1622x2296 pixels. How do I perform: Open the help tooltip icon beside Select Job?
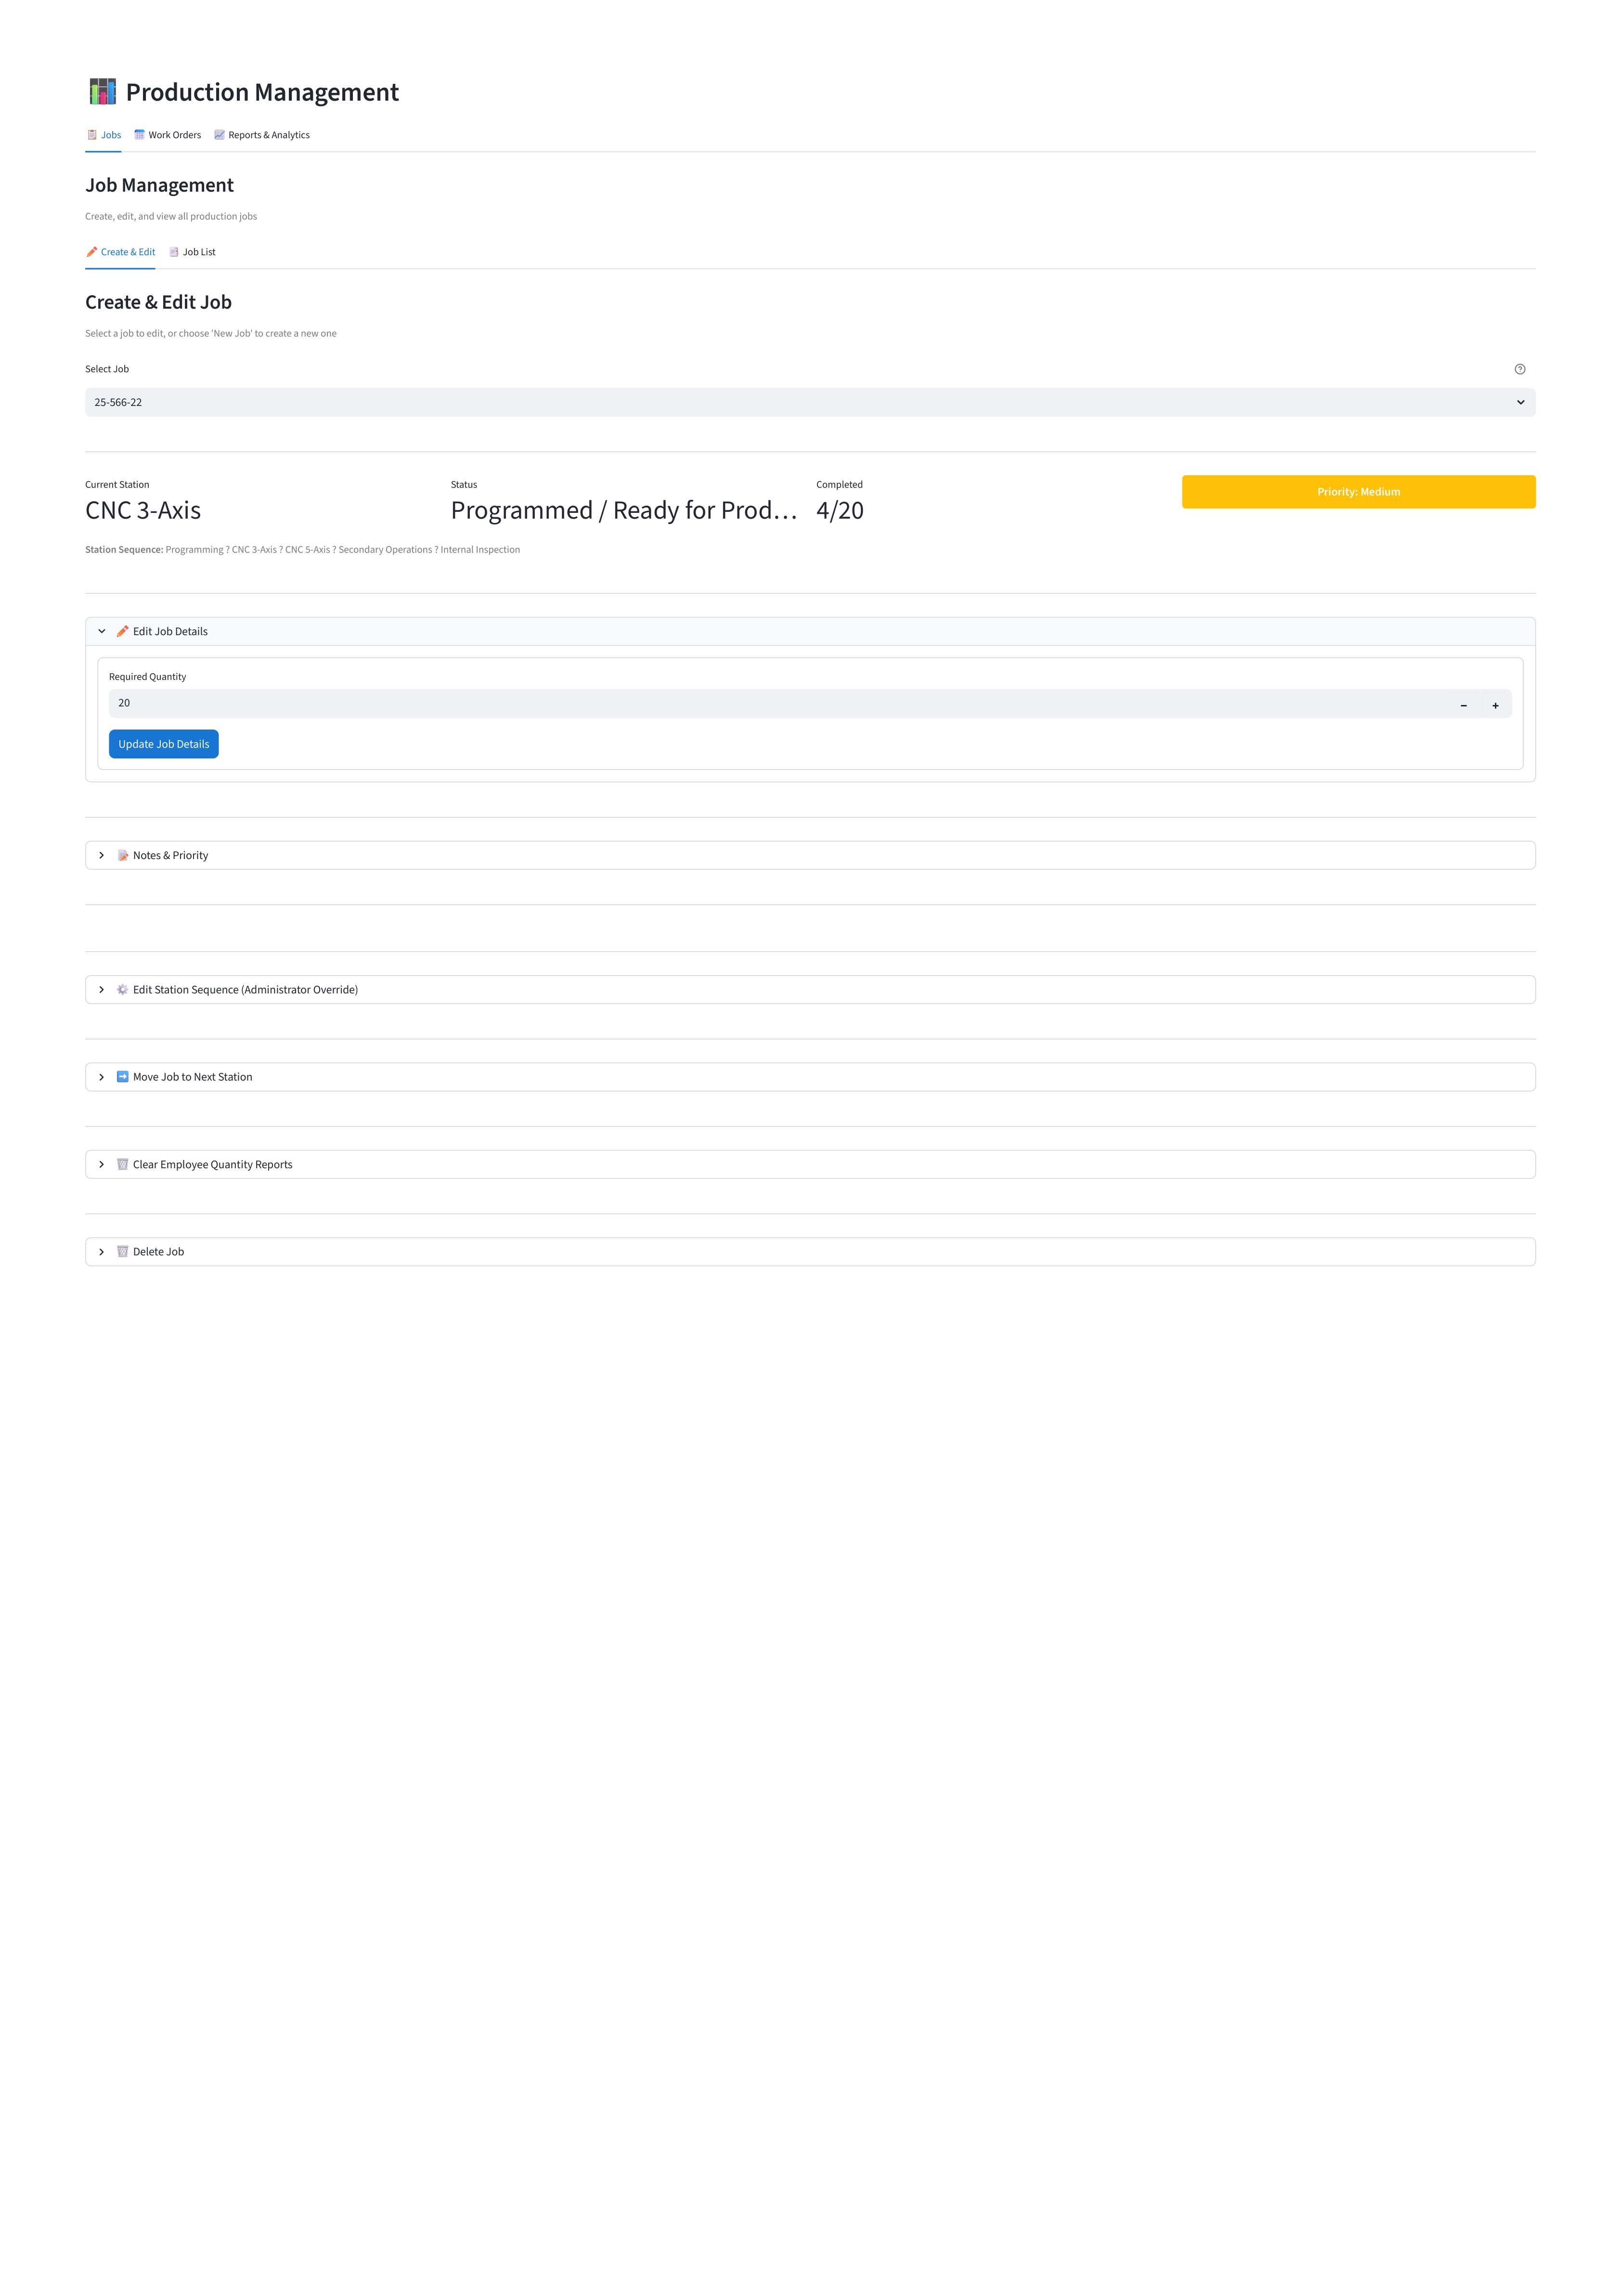click(1519, 369)
